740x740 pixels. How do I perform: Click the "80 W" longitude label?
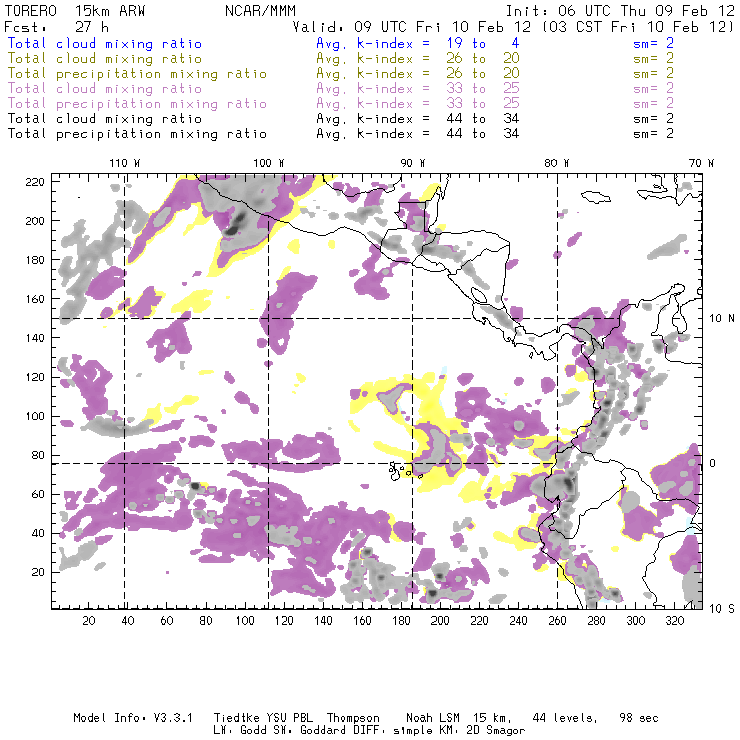pyautogui.click(x=557, y=163)
